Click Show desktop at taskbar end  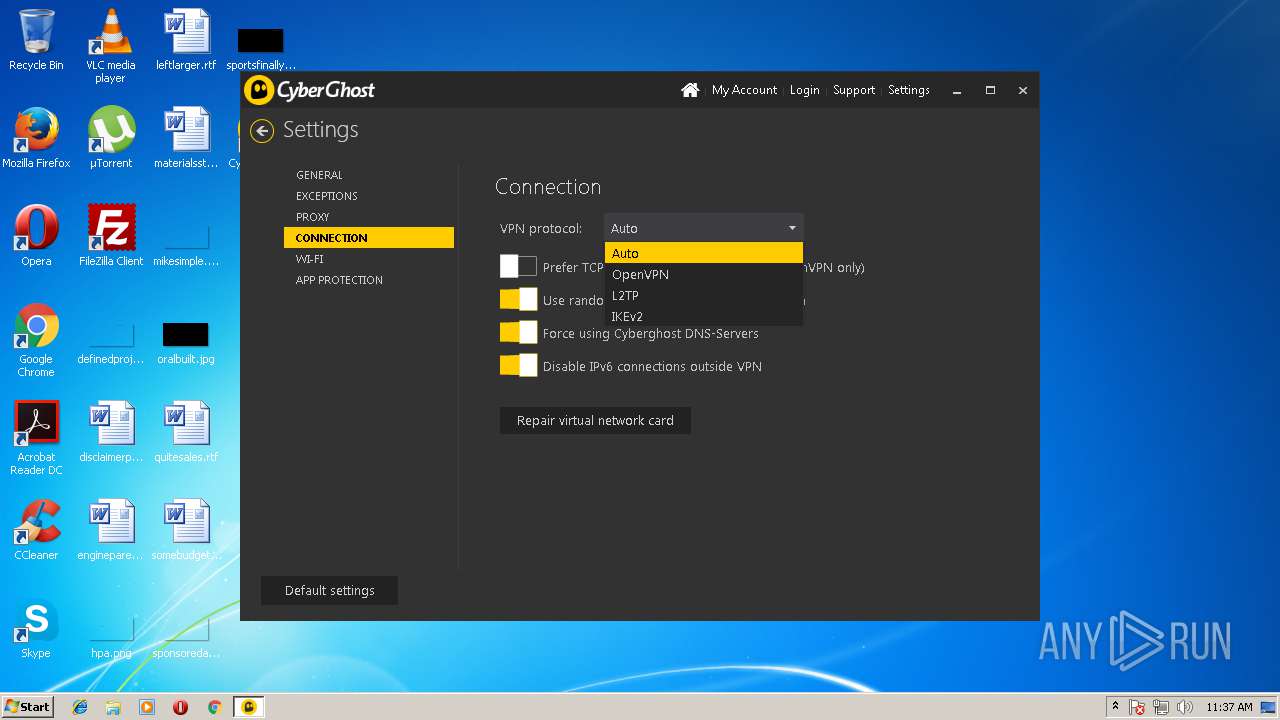point(1269,707)
